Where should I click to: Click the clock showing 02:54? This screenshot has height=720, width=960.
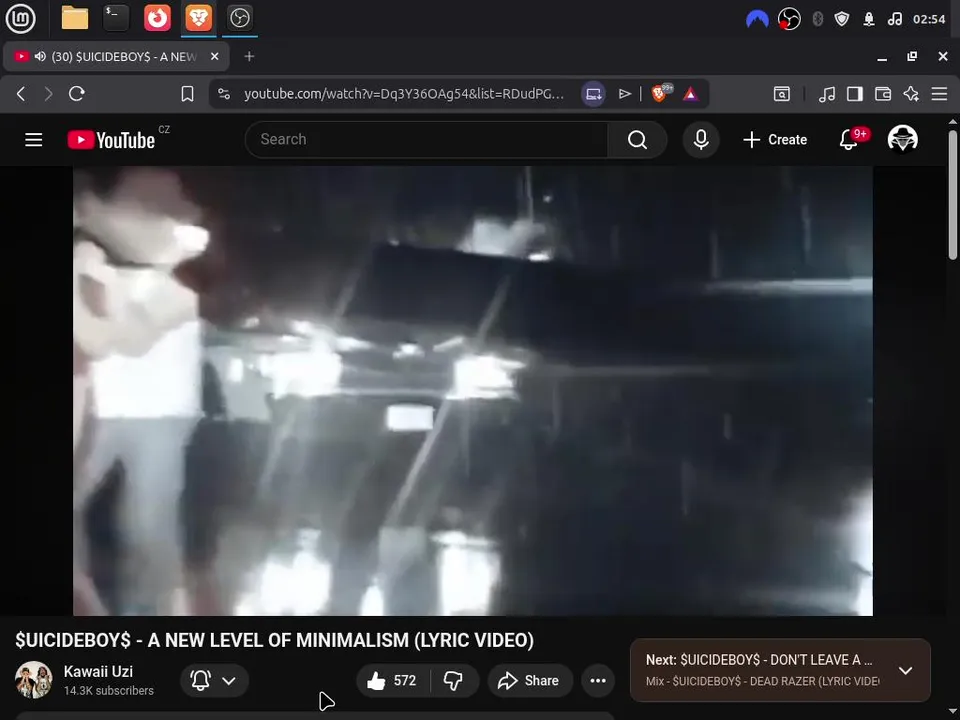click(929, 19)
